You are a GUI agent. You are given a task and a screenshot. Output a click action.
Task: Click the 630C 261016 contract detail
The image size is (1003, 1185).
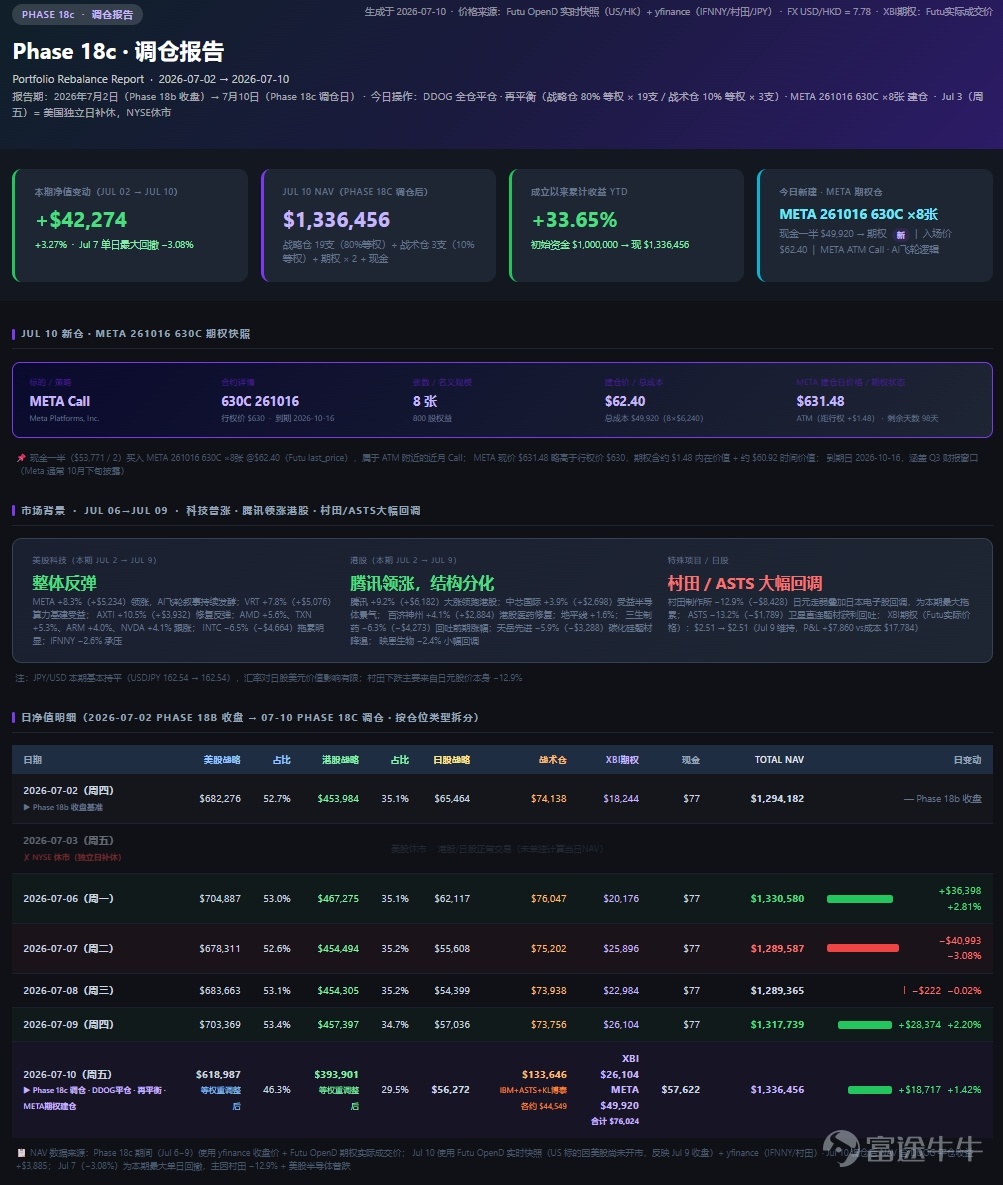pyautogui.click(x=260, y=401)
